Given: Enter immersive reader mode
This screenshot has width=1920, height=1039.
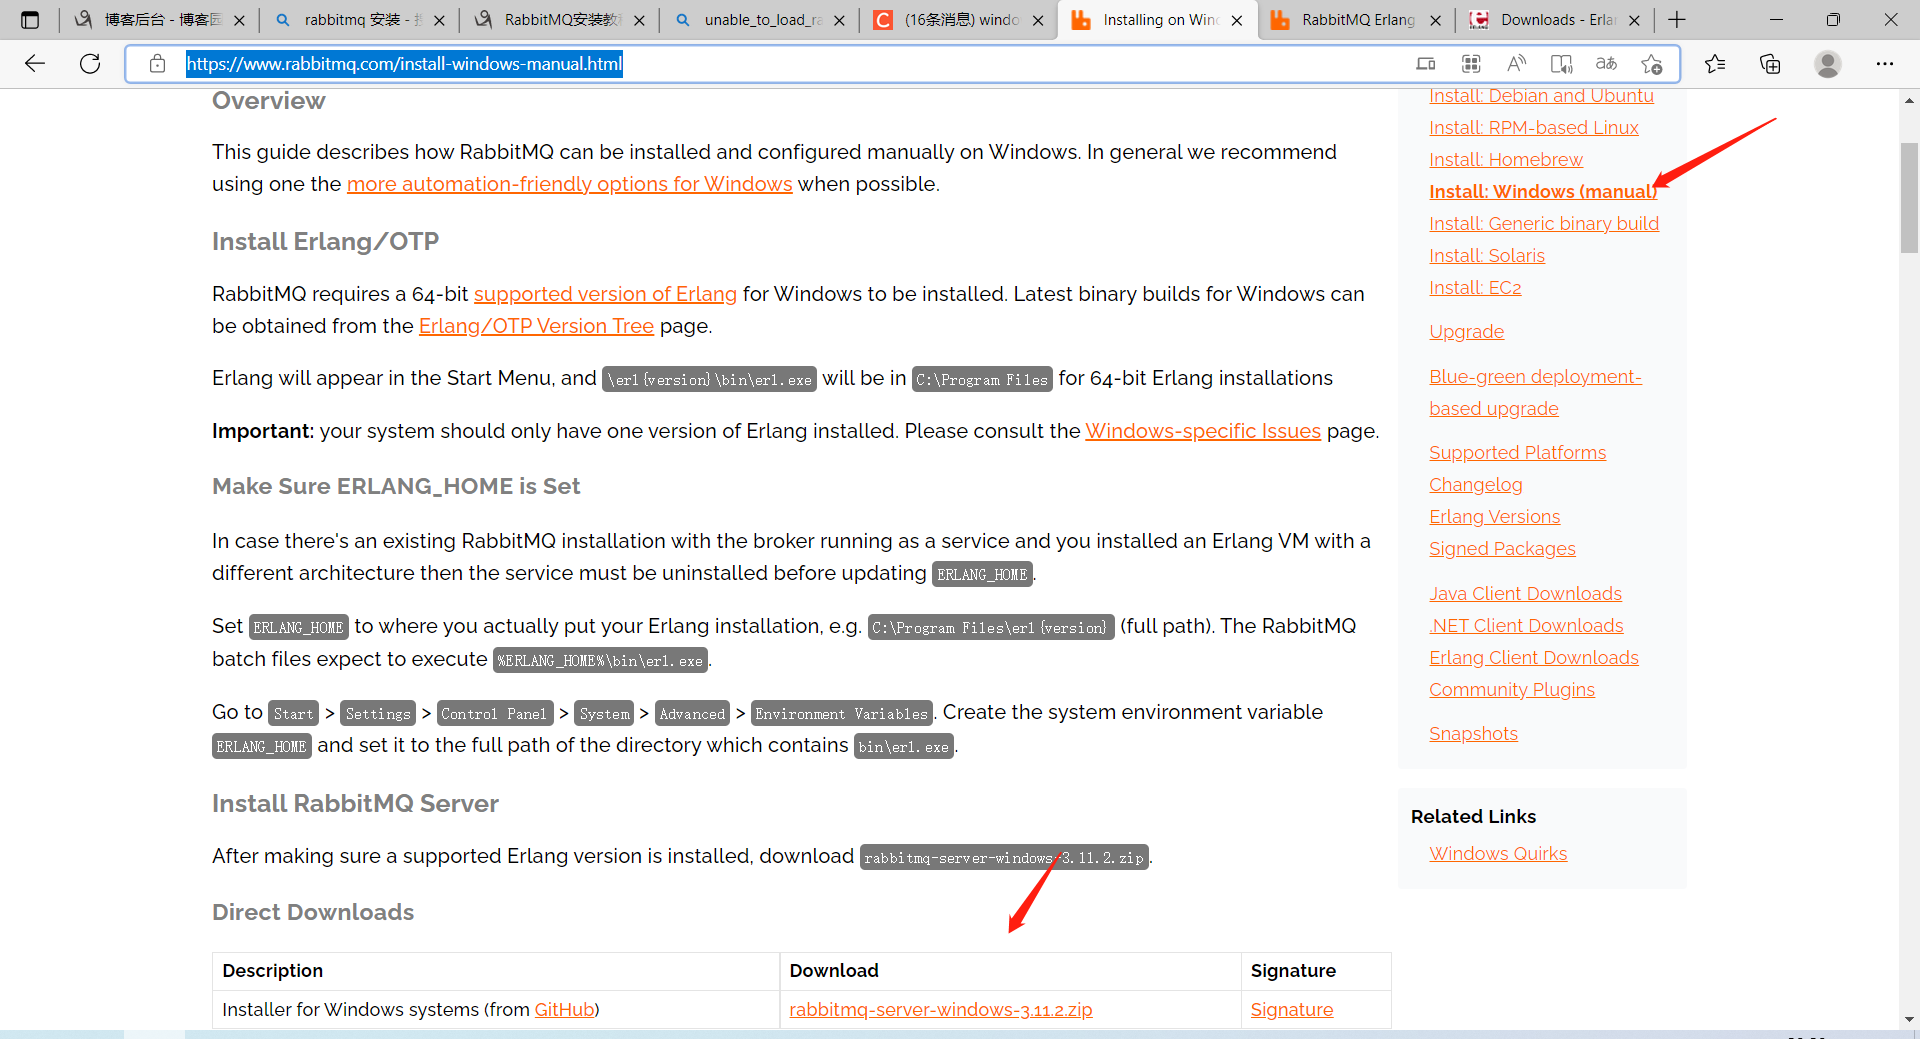Looking at the screenshot, I should (1561, 64).
